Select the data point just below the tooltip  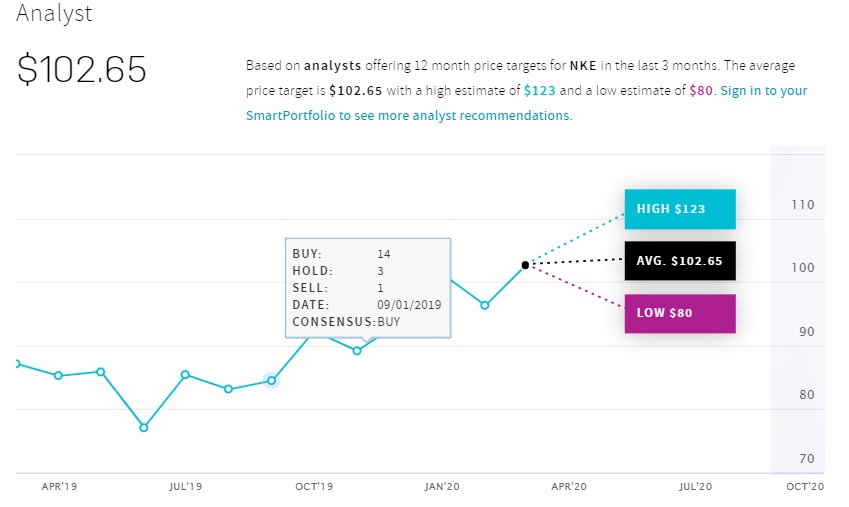pyautogui.click(x=357, y=350)
